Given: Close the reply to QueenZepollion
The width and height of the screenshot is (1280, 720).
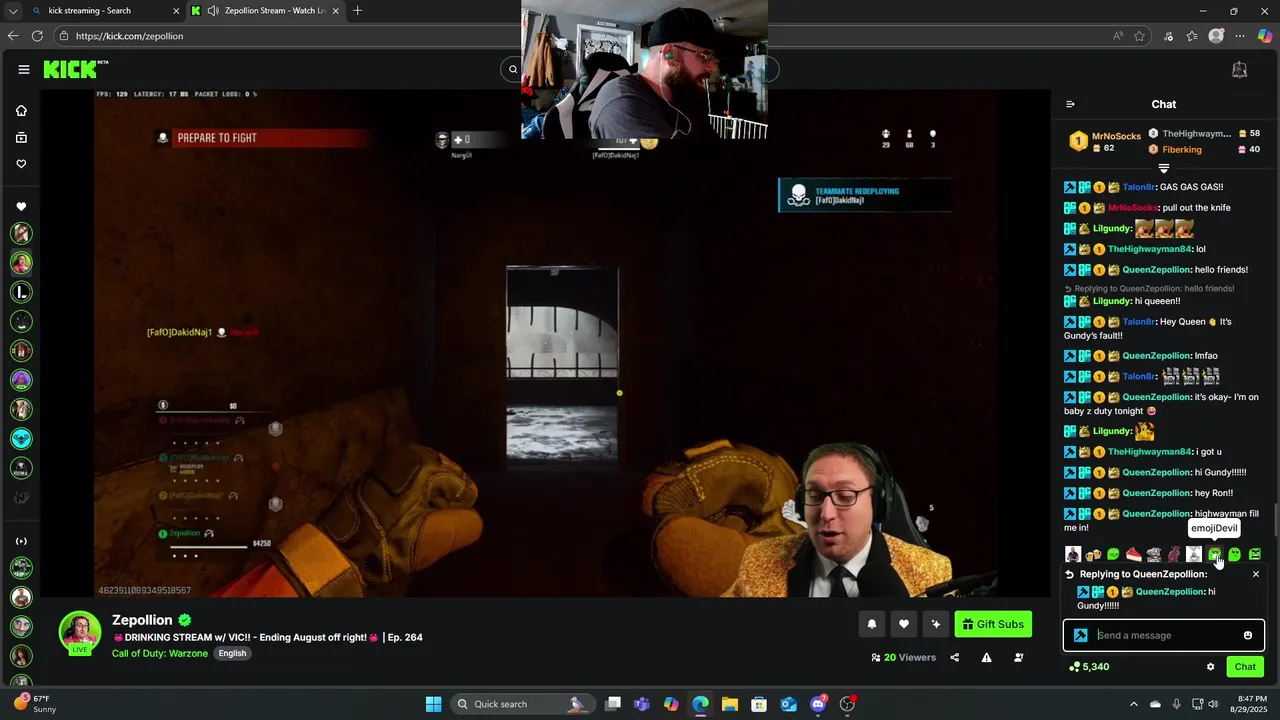Looking at the screenshot, I should (1256, 574).
